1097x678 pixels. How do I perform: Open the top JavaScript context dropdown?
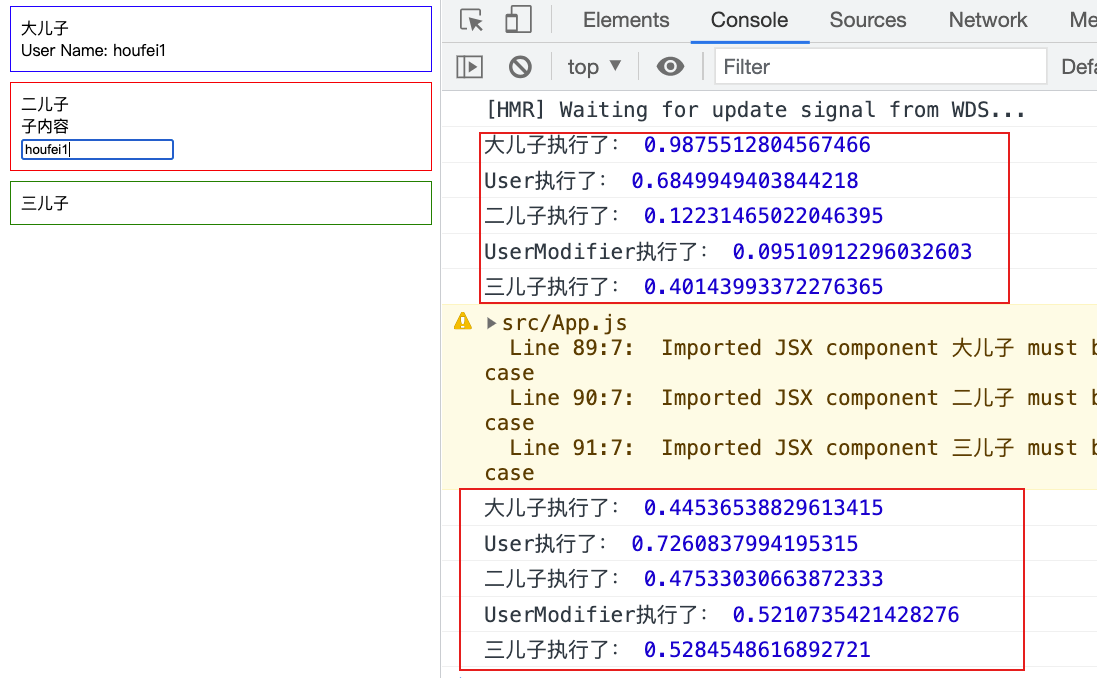coord(594,67)
